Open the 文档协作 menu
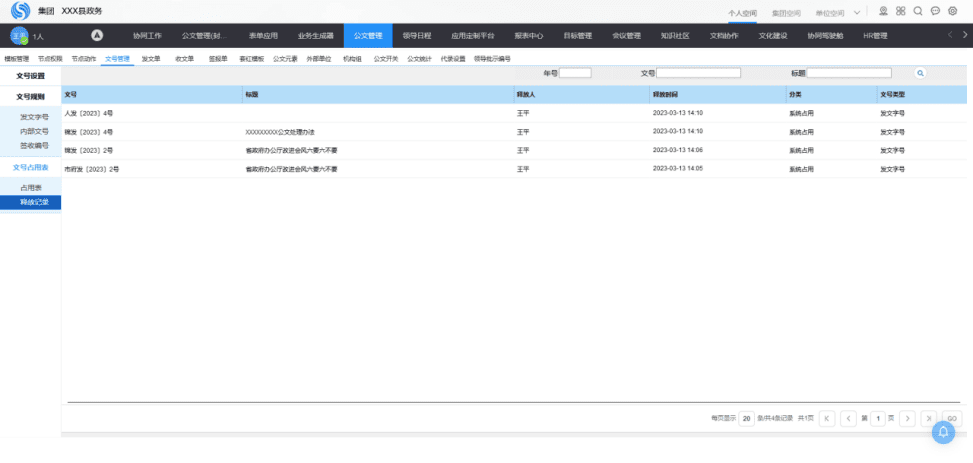This screenshot has width=973, height=463. [x=724, y=36]
